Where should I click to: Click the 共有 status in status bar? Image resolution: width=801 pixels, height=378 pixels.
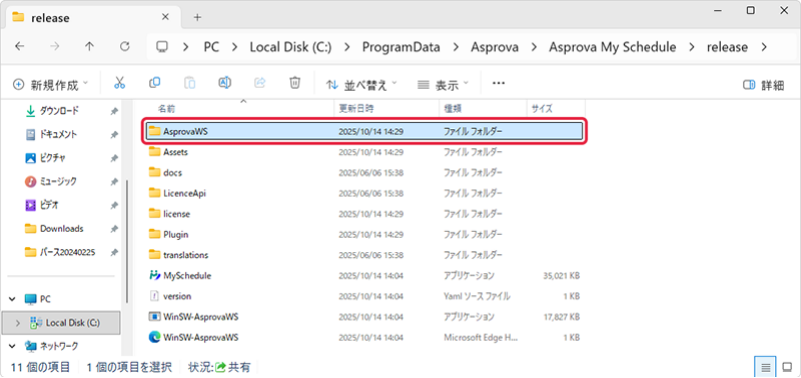[233, 367]
